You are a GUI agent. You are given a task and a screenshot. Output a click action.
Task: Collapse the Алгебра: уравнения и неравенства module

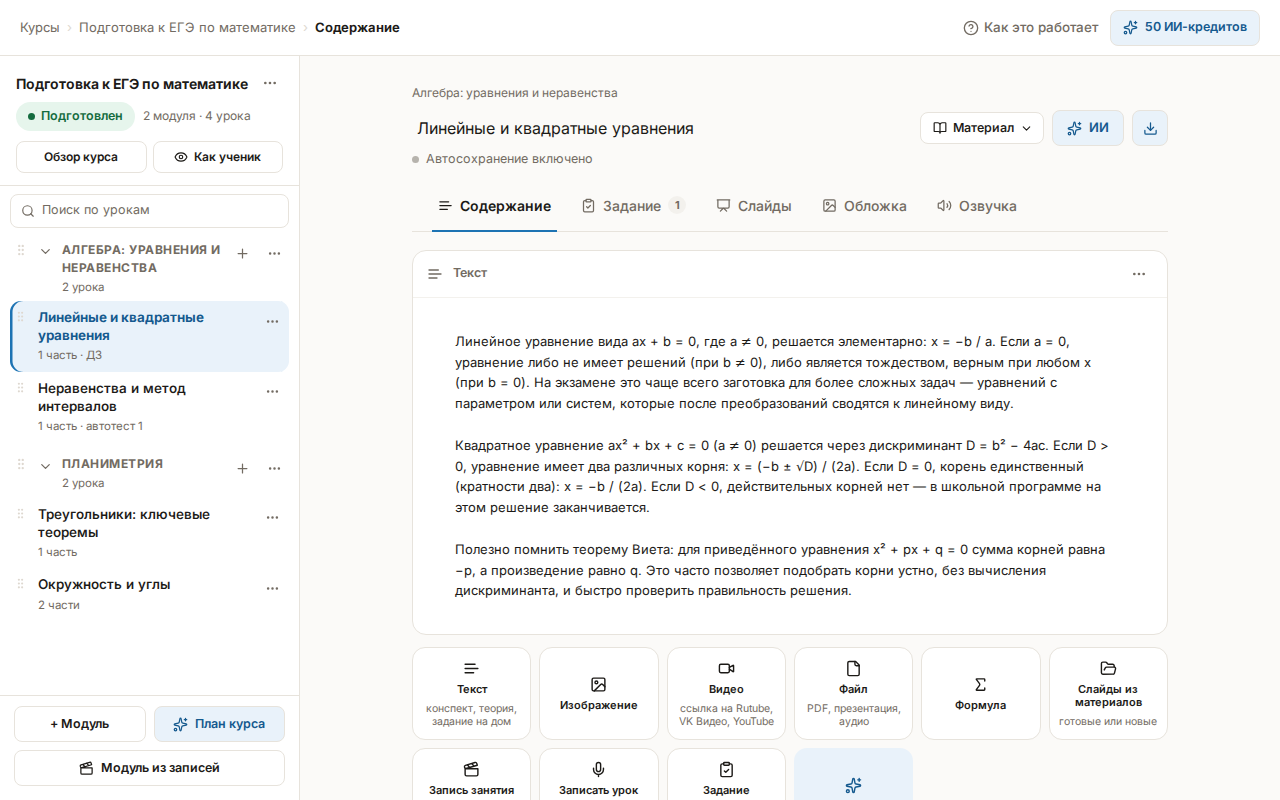pyautogui.click(x=45, y=251)
